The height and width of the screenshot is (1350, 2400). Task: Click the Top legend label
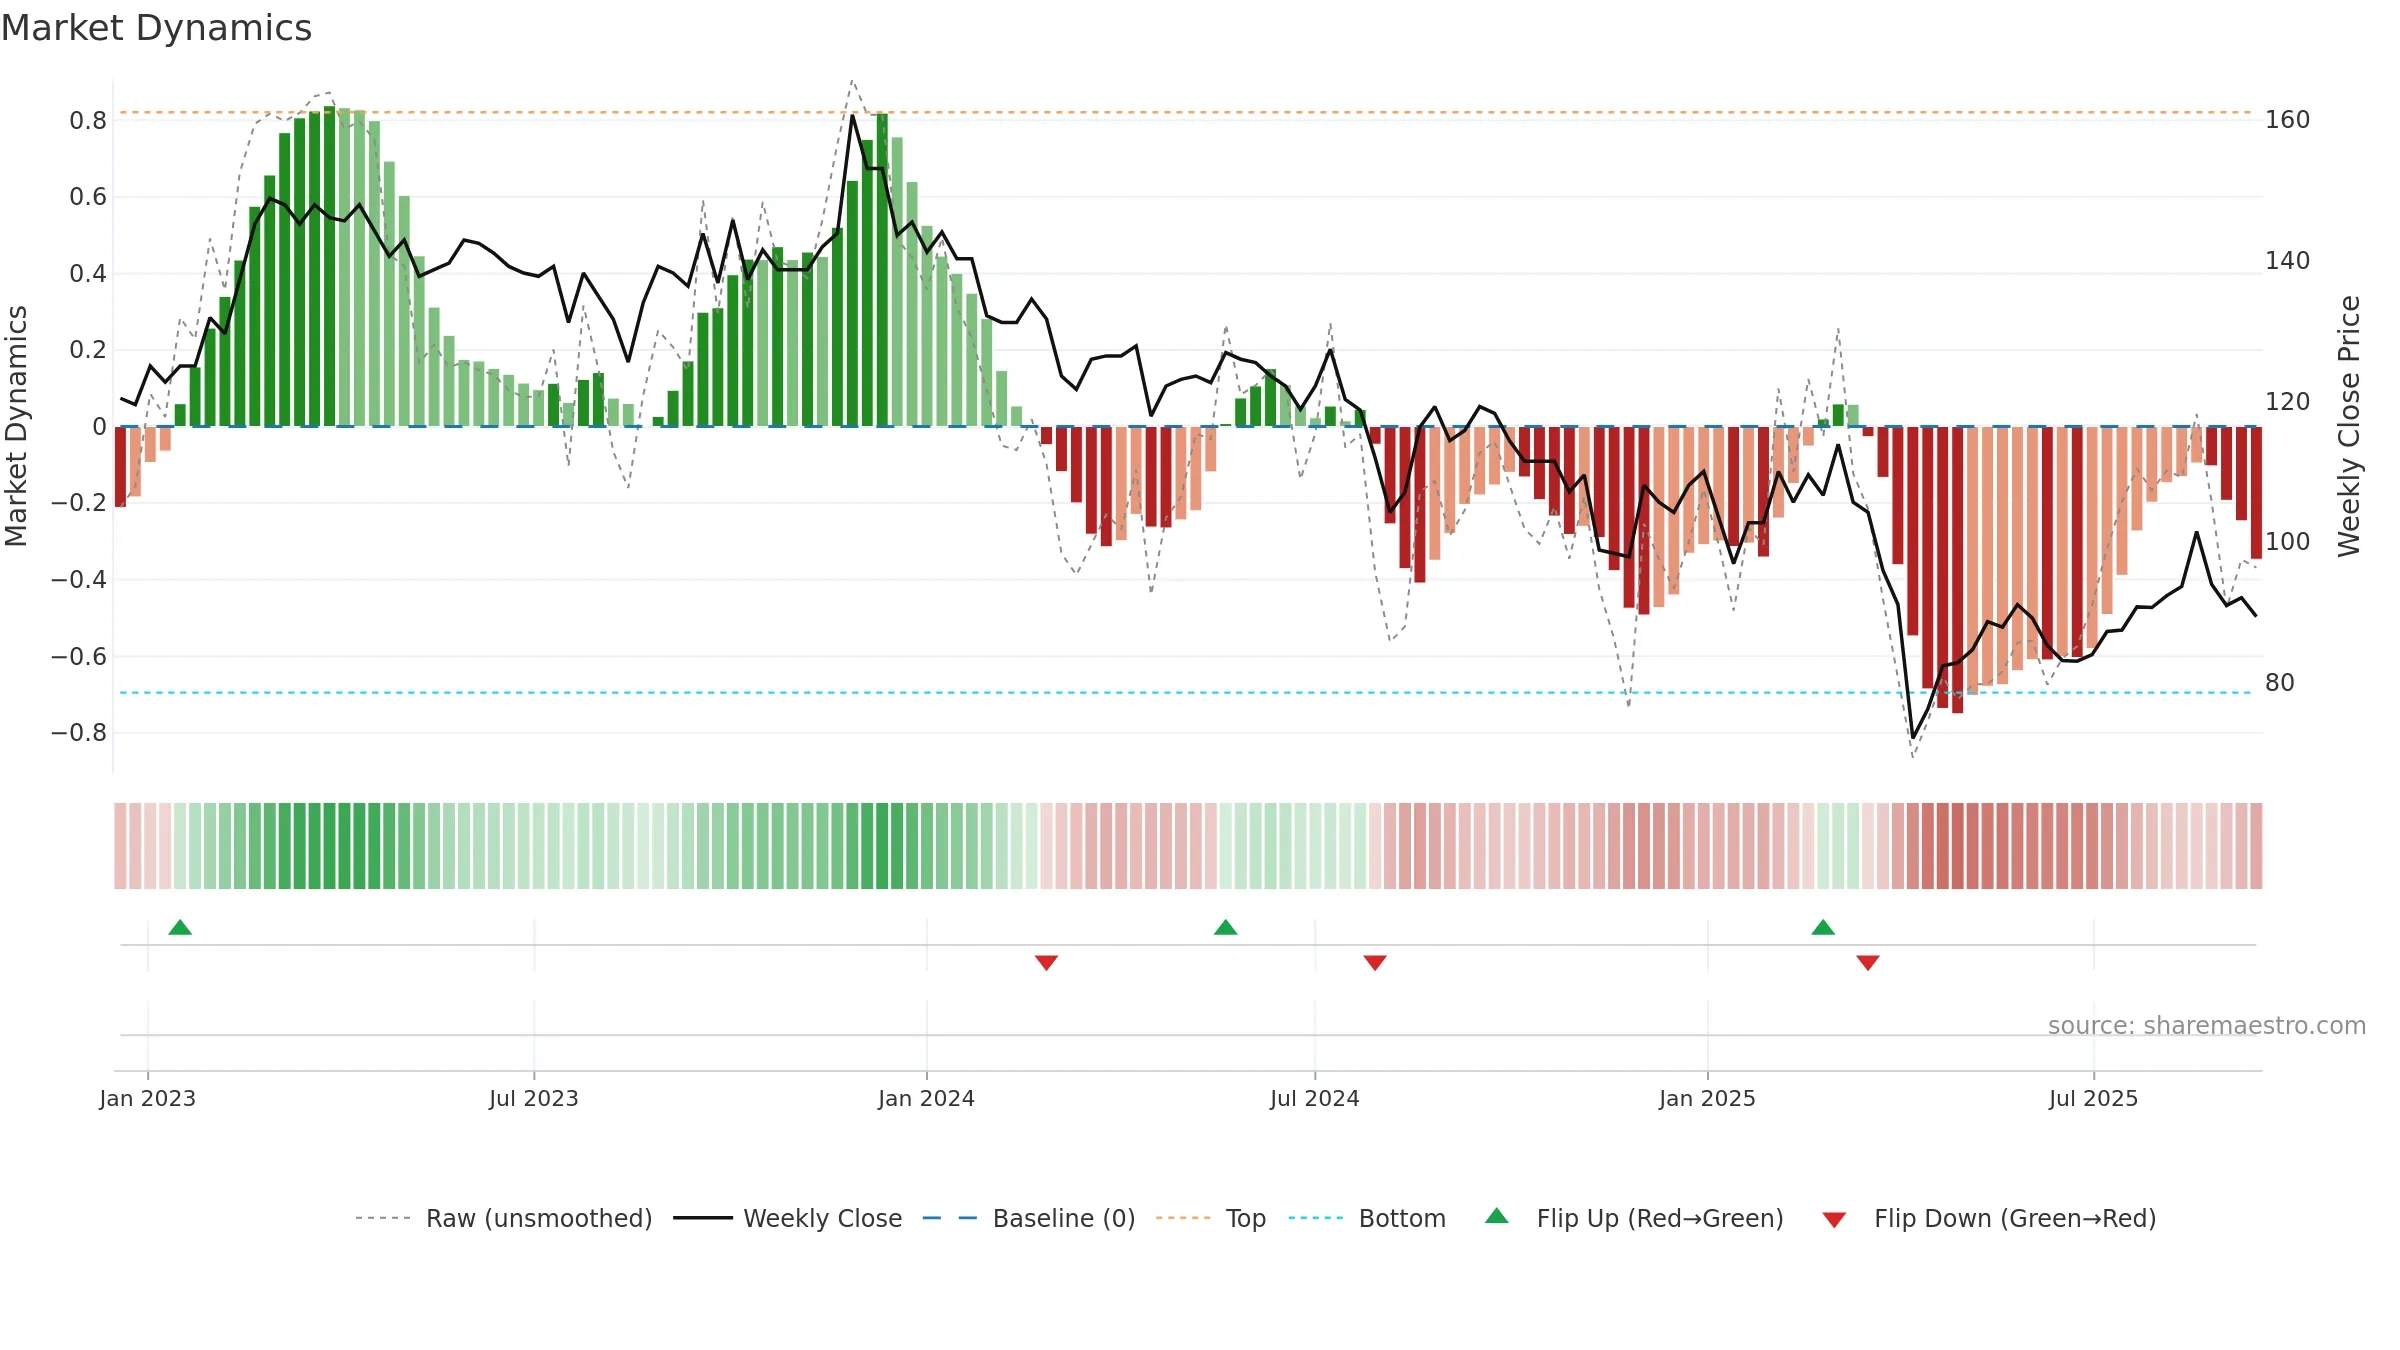pos(1246,1218)
